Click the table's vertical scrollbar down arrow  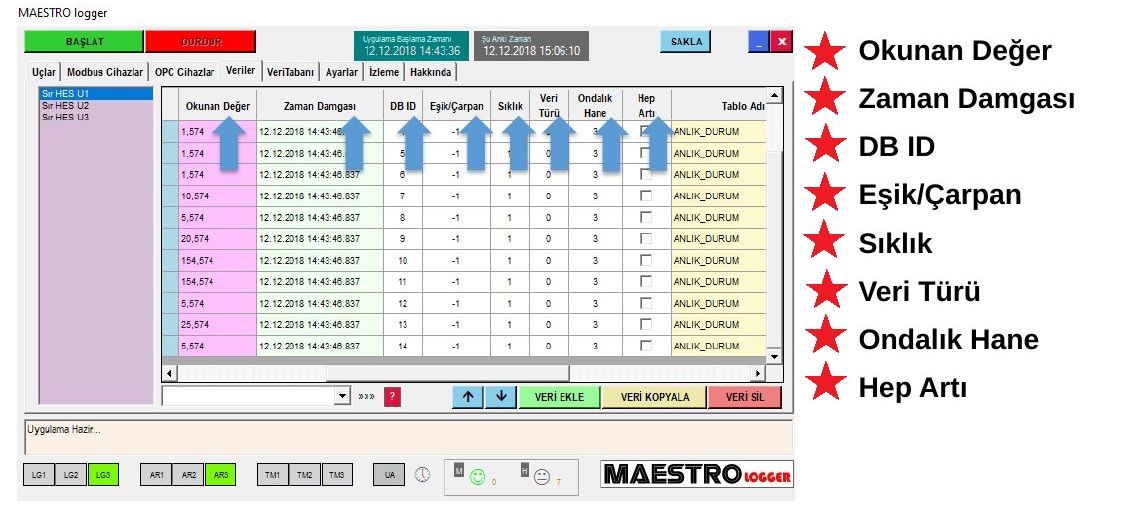[x=774, y=356]
